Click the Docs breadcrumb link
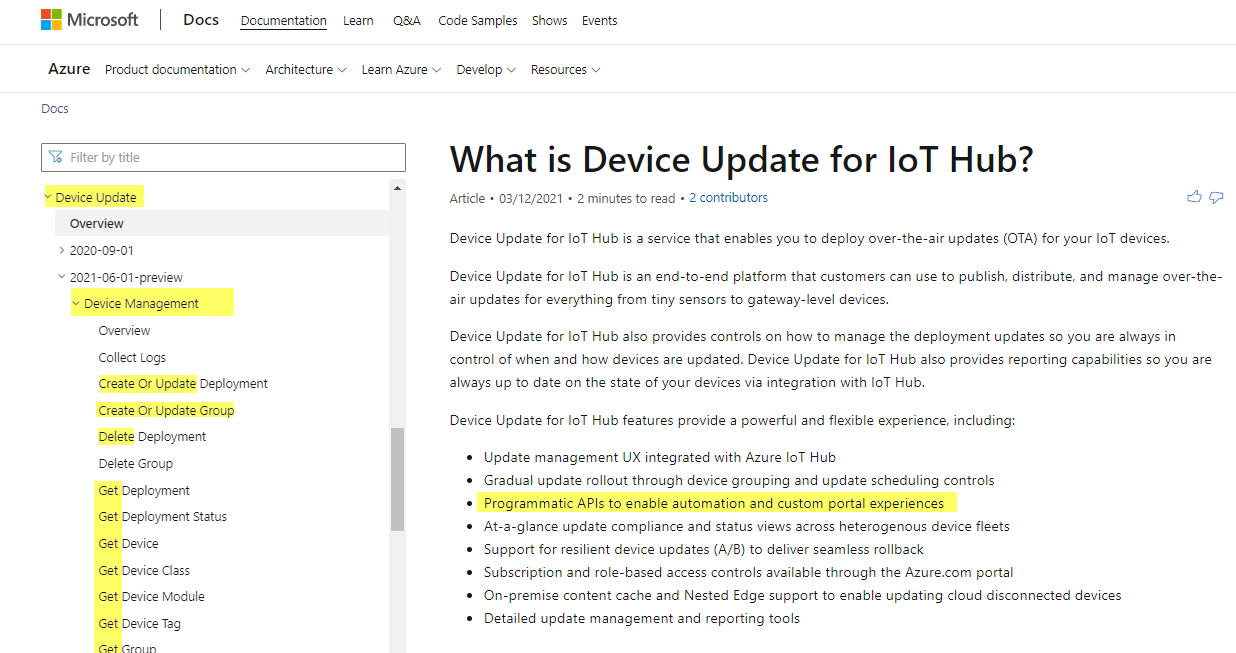Screen dimensions: 1236x653 (x=54, y=108)
